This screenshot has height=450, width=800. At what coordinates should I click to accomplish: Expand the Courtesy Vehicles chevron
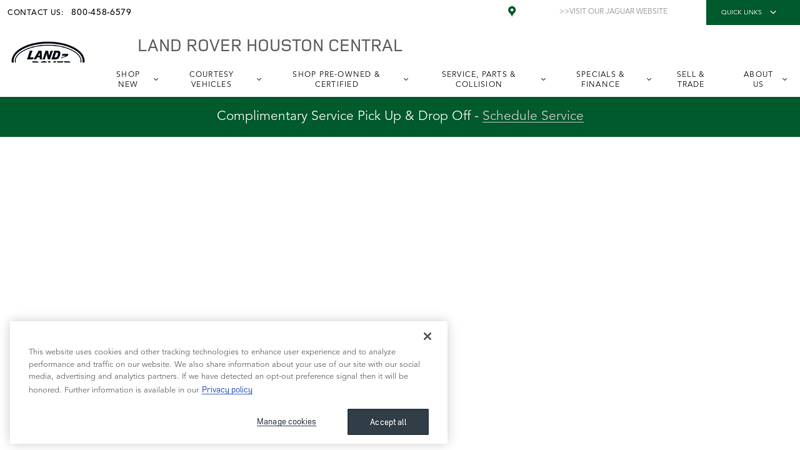coord(259,80)
